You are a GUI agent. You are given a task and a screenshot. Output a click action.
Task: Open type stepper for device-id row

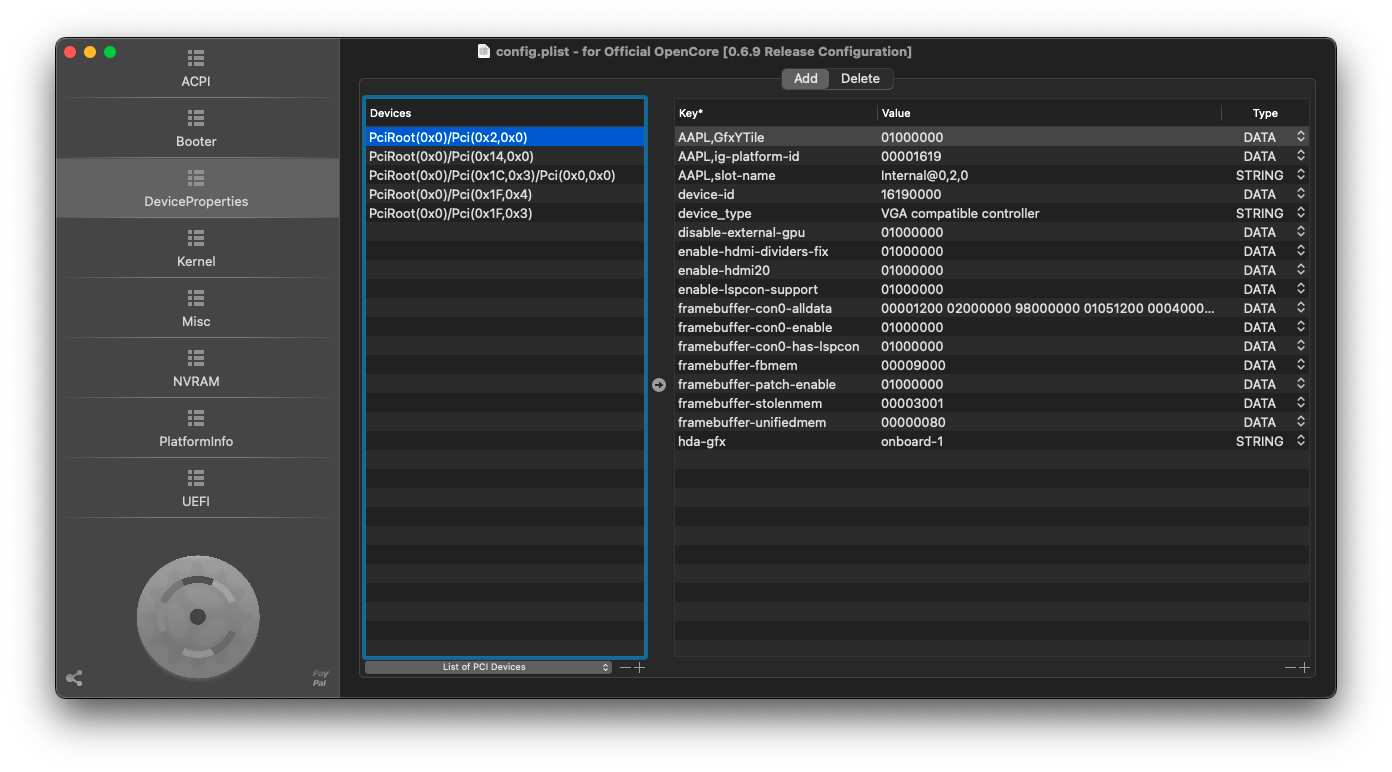pos(1300,194)
